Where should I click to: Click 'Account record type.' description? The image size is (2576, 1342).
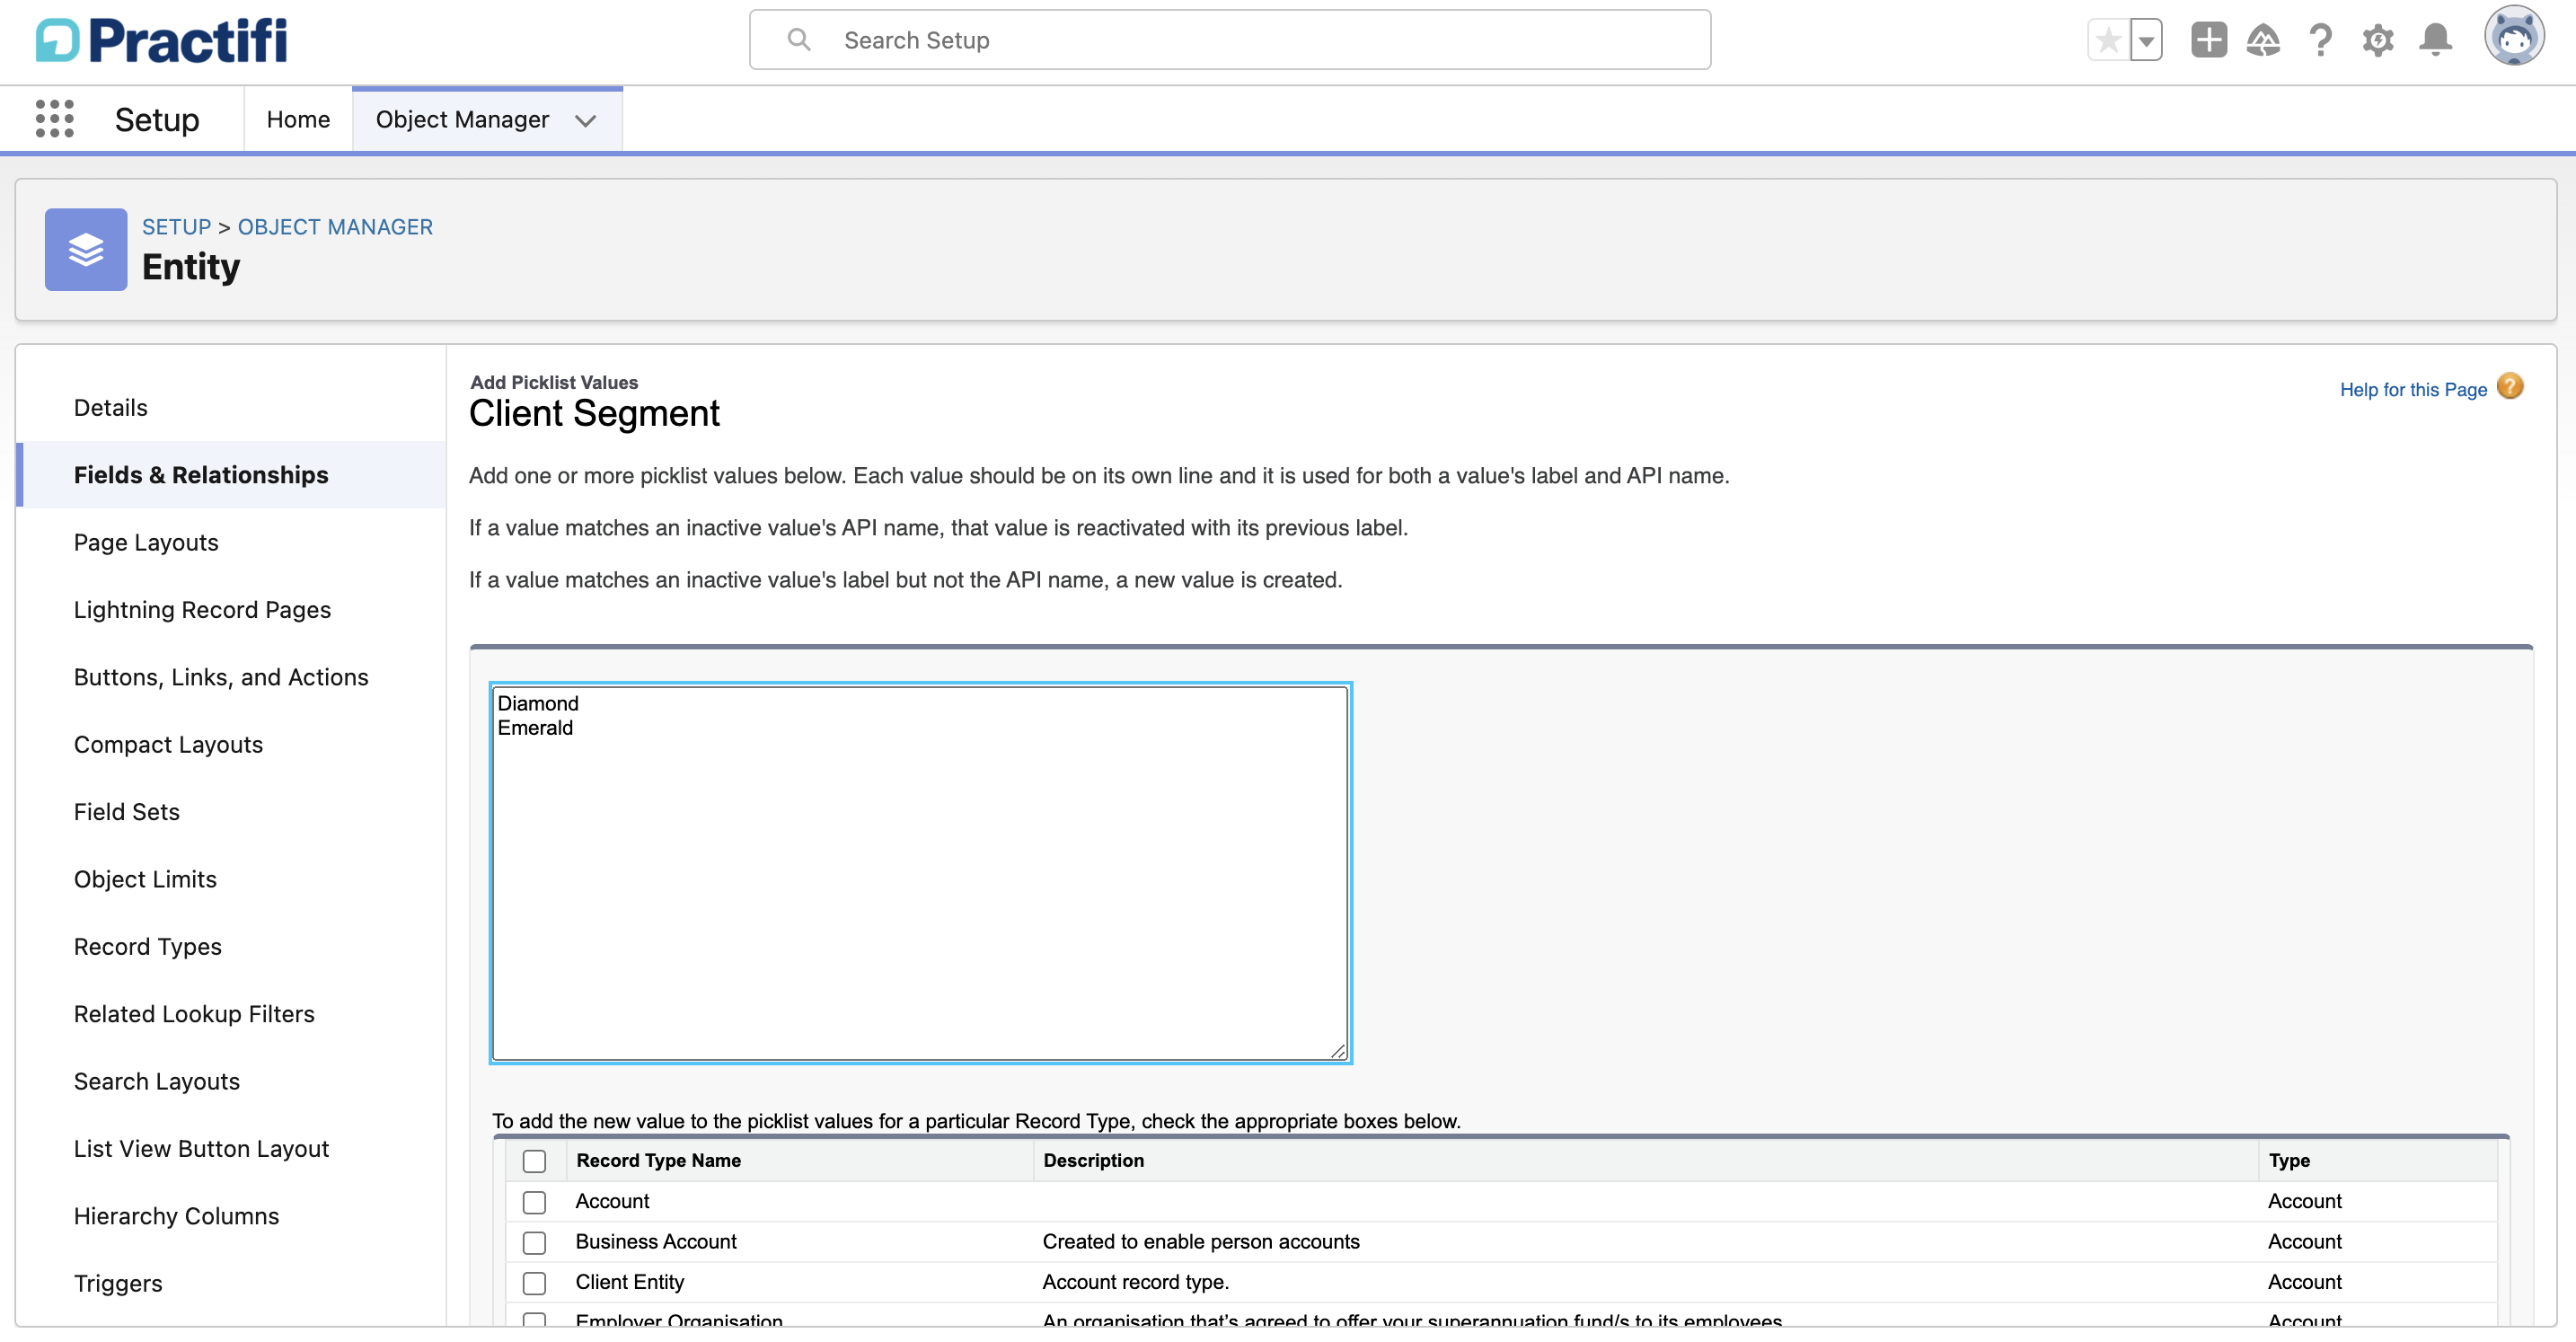(x=1136, y=1282)
